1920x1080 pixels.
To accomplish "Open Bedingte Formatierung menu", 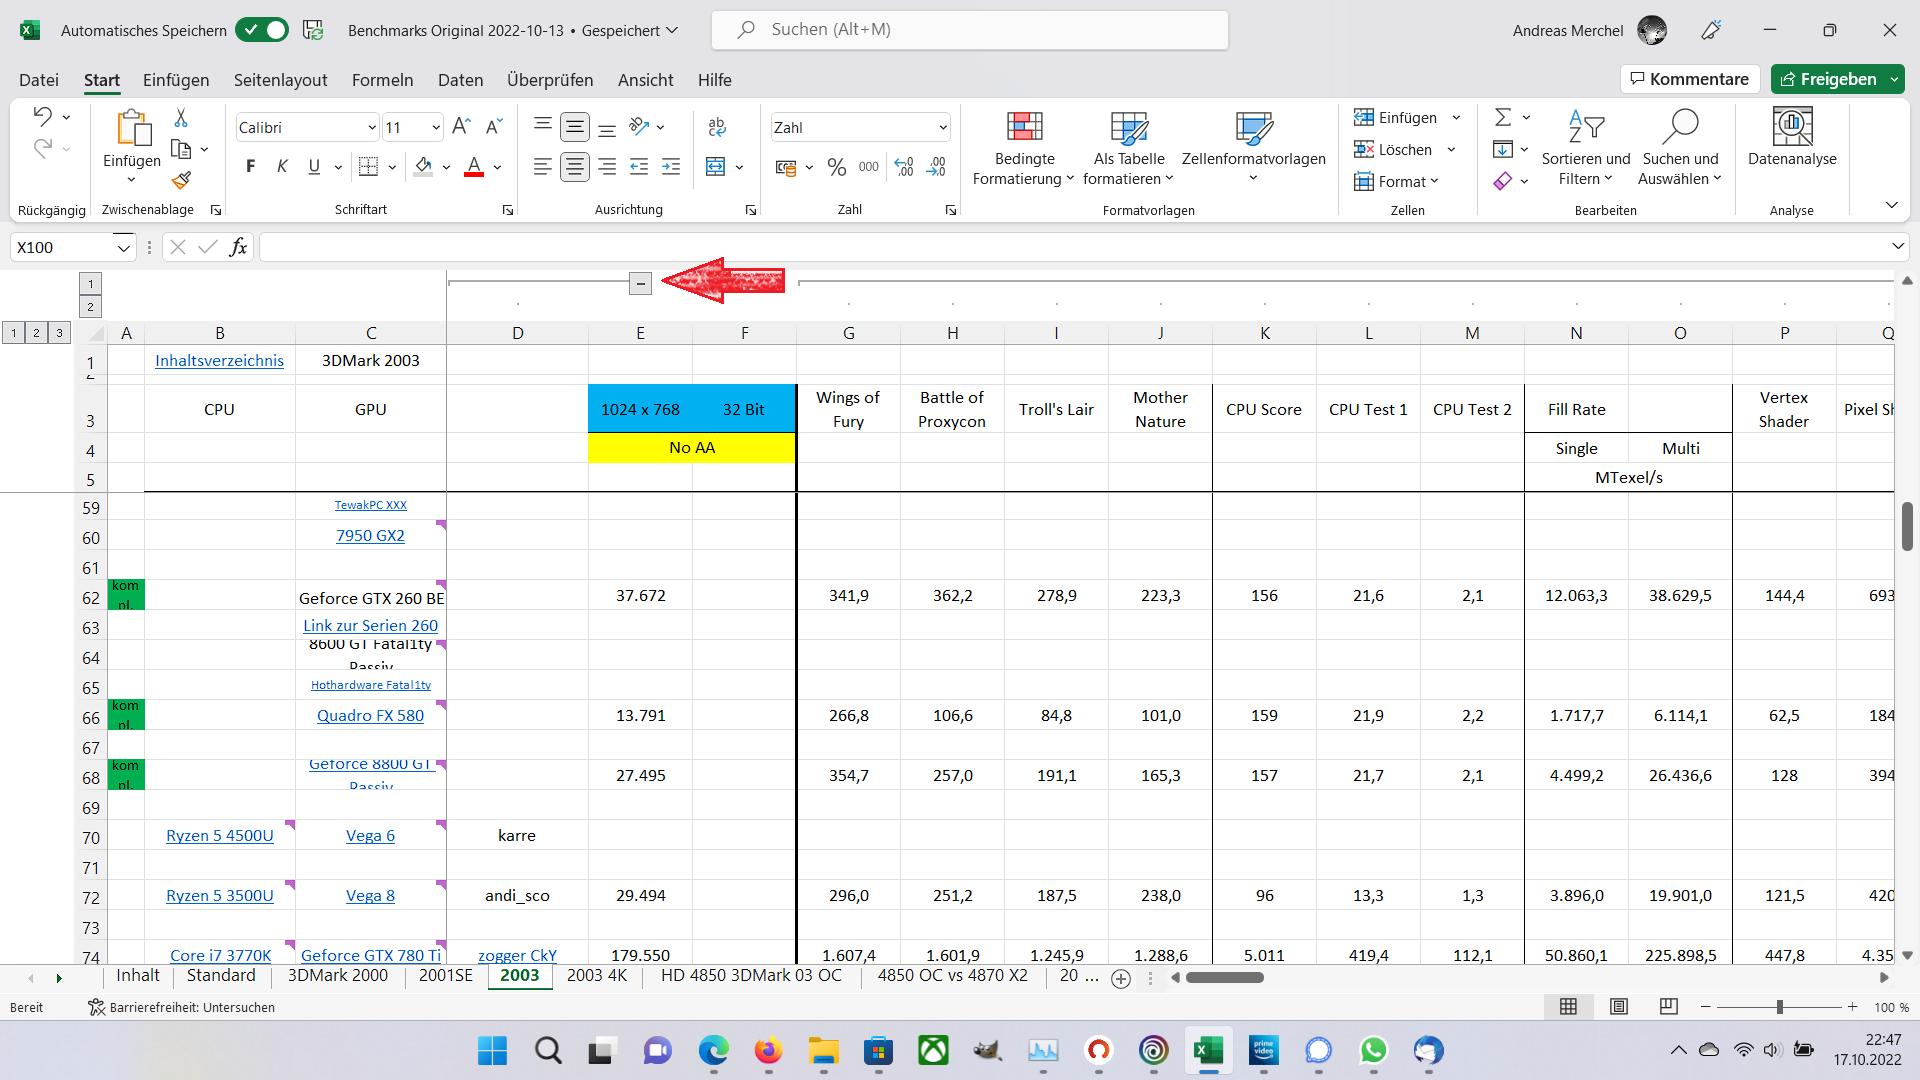I will pyautogui.click(x=1023, y=148).
